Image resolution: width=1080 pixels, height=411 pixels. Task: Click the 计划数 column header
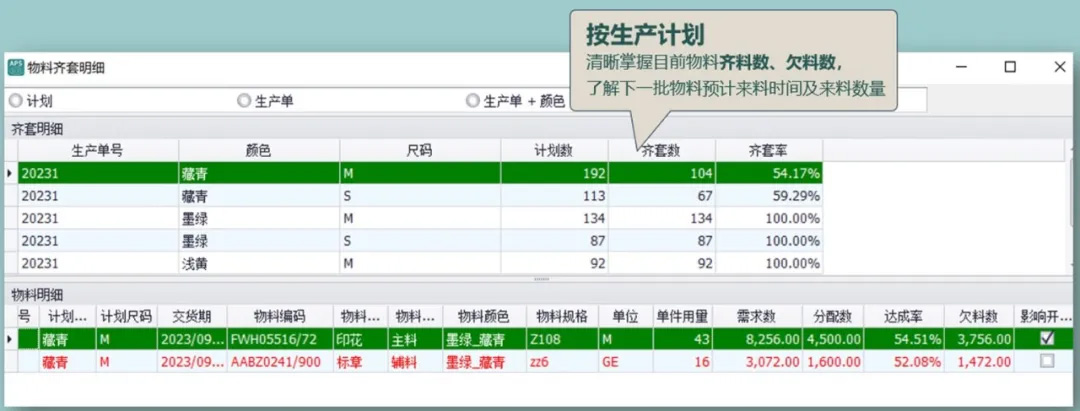553,150
